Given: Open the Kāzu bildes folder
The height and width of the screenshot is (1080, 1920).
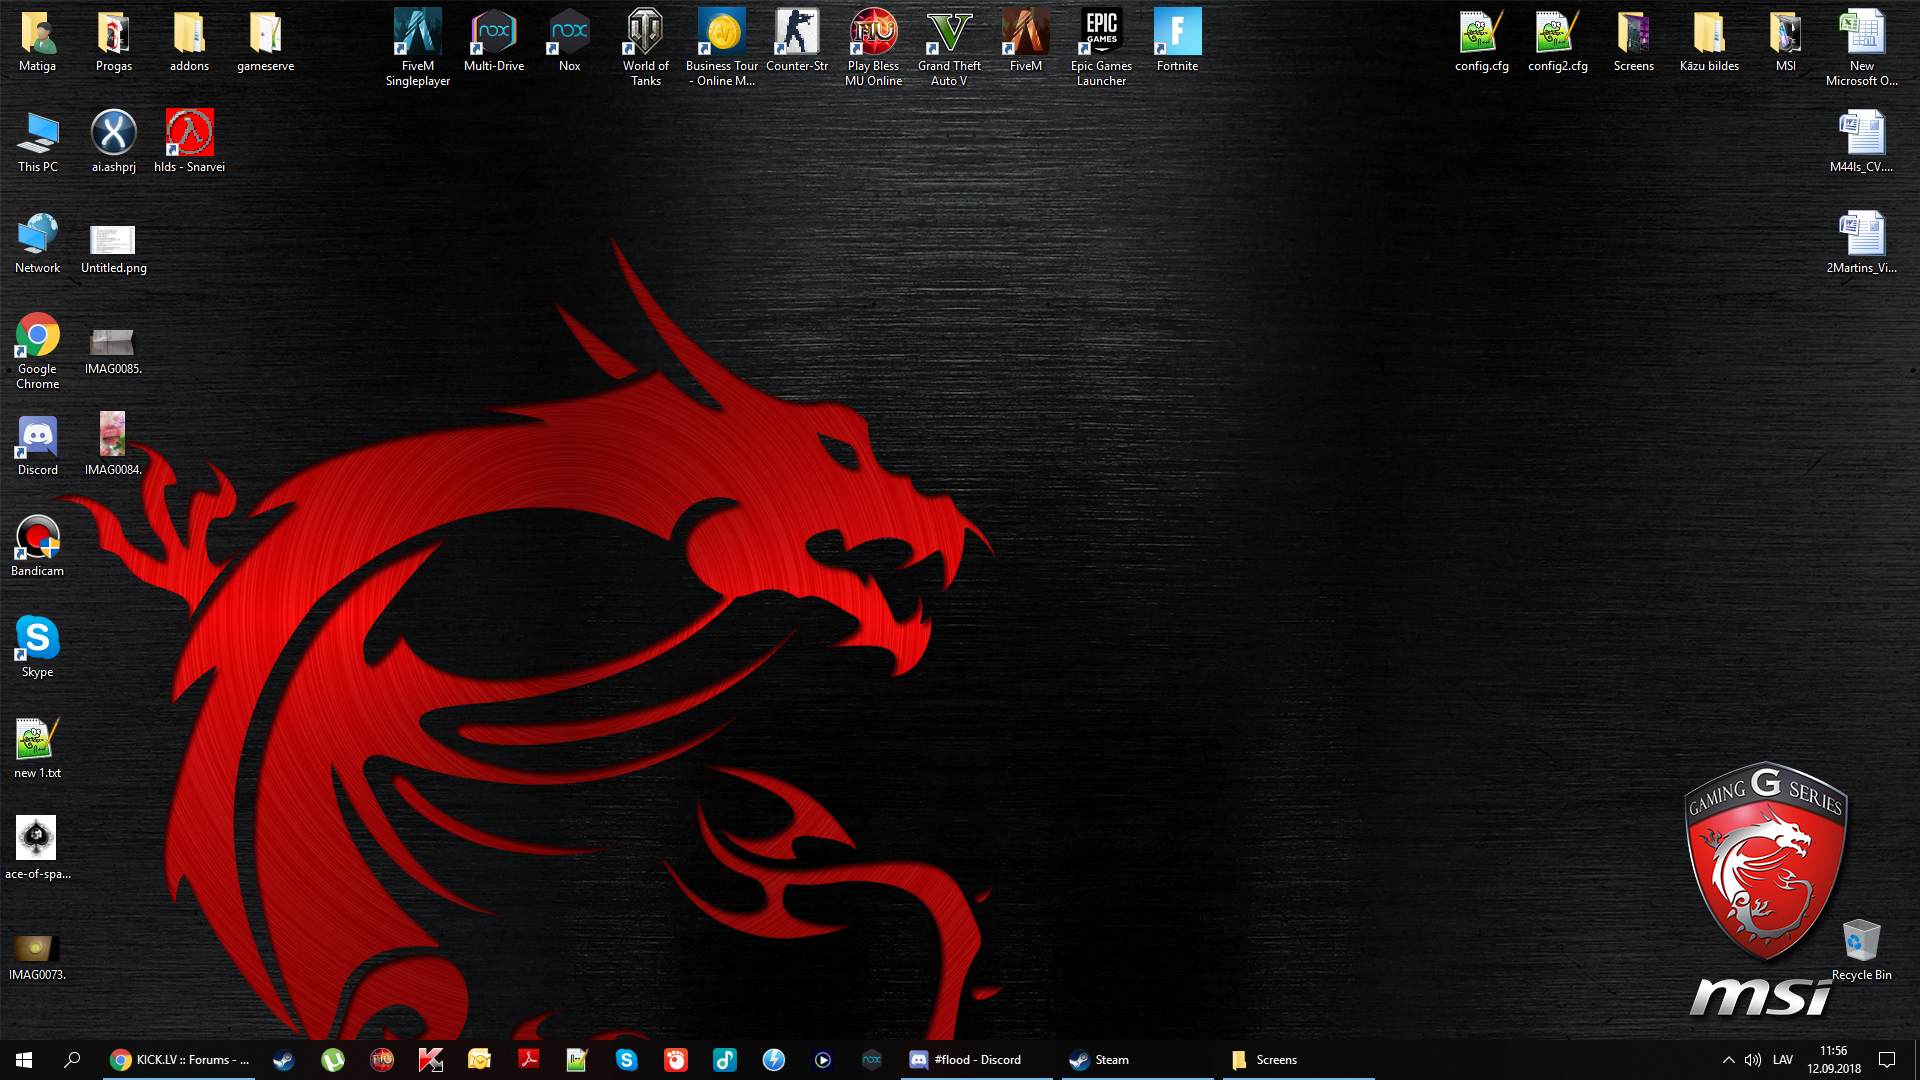Looking at the screenshot, I should point(1710,41).
